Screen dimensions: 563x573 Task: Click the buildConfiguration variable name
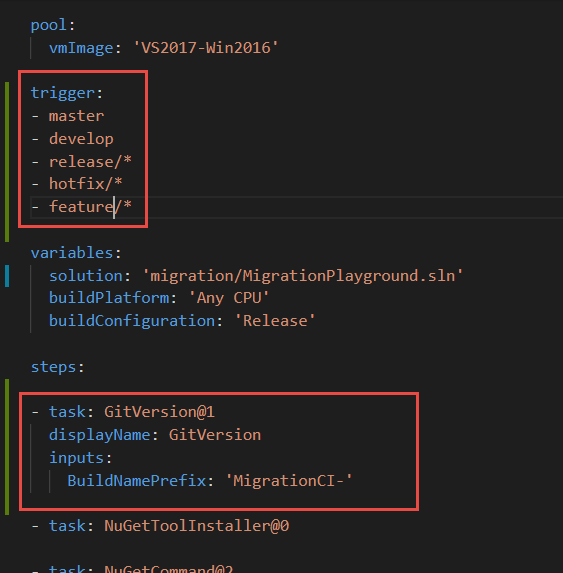click(x=132, y=321)
